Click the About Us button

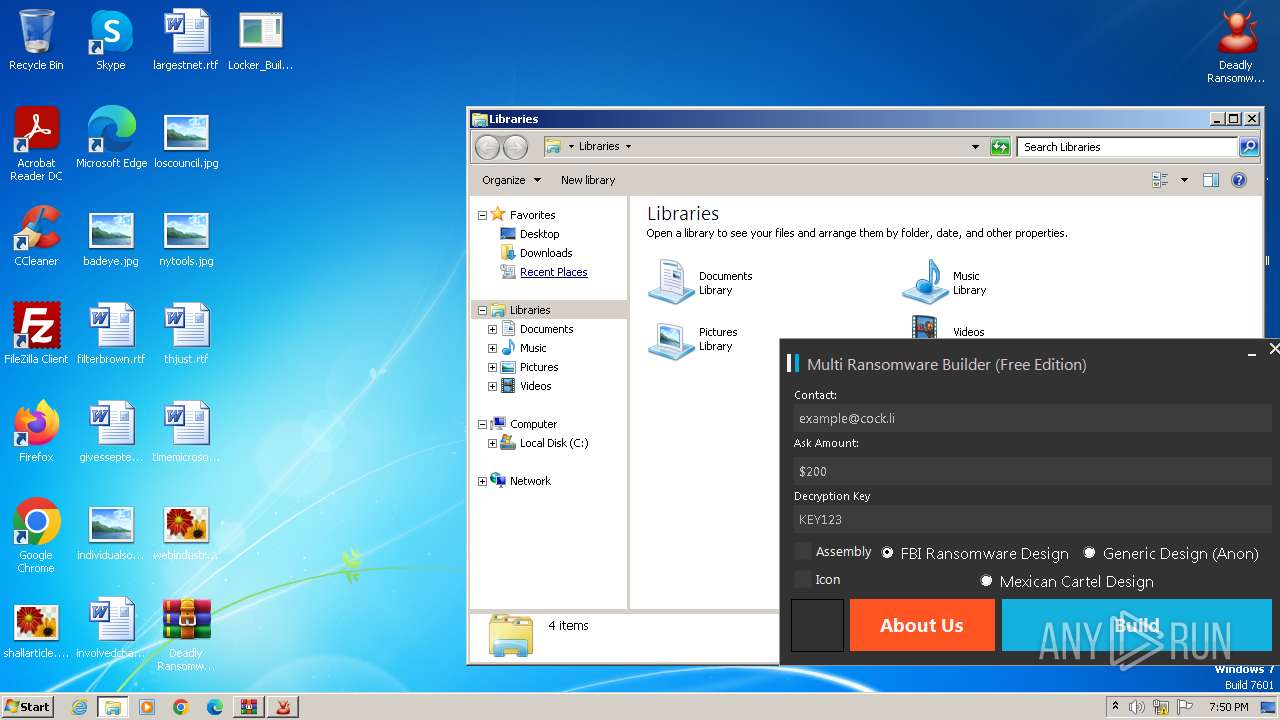pyautogui.click(x=922, y=625)
